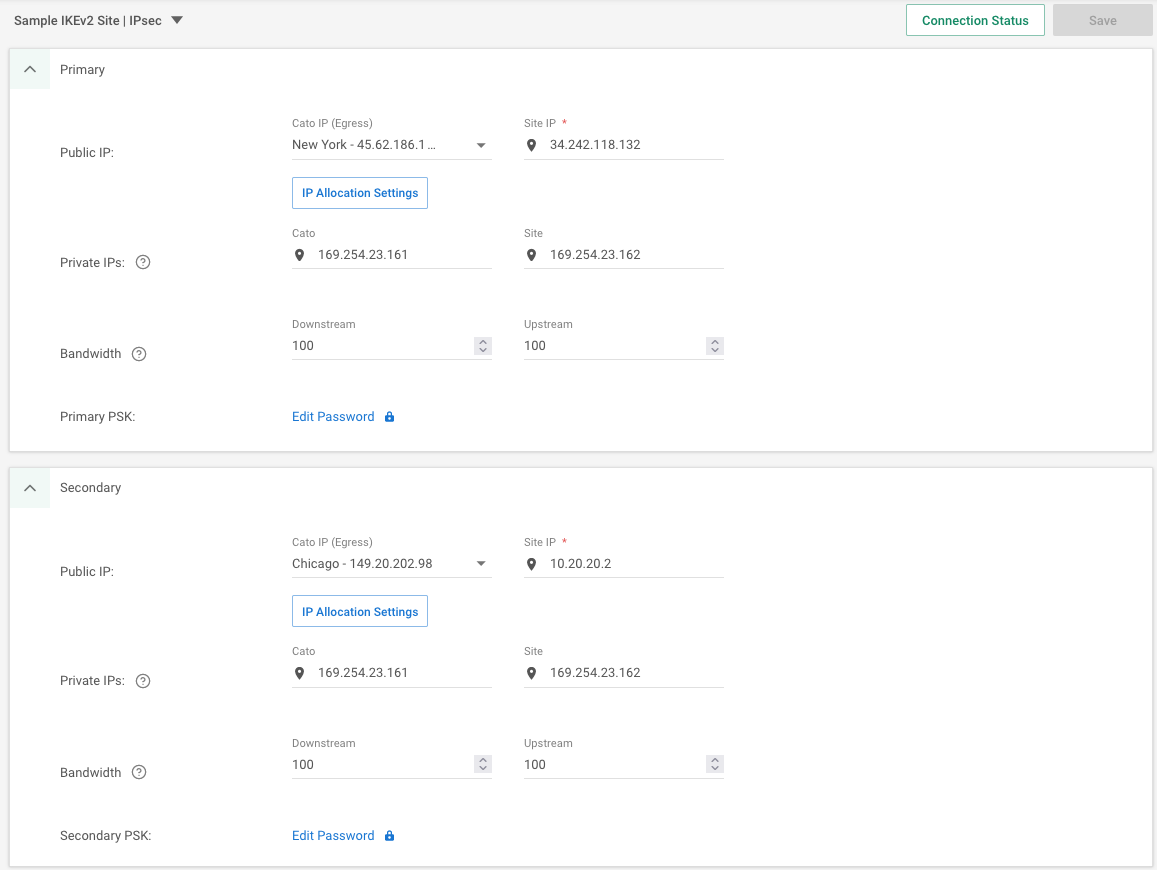Click the location pin icon beside Primary Site IP
The image size is (1157, 870).
click(531, 144)
